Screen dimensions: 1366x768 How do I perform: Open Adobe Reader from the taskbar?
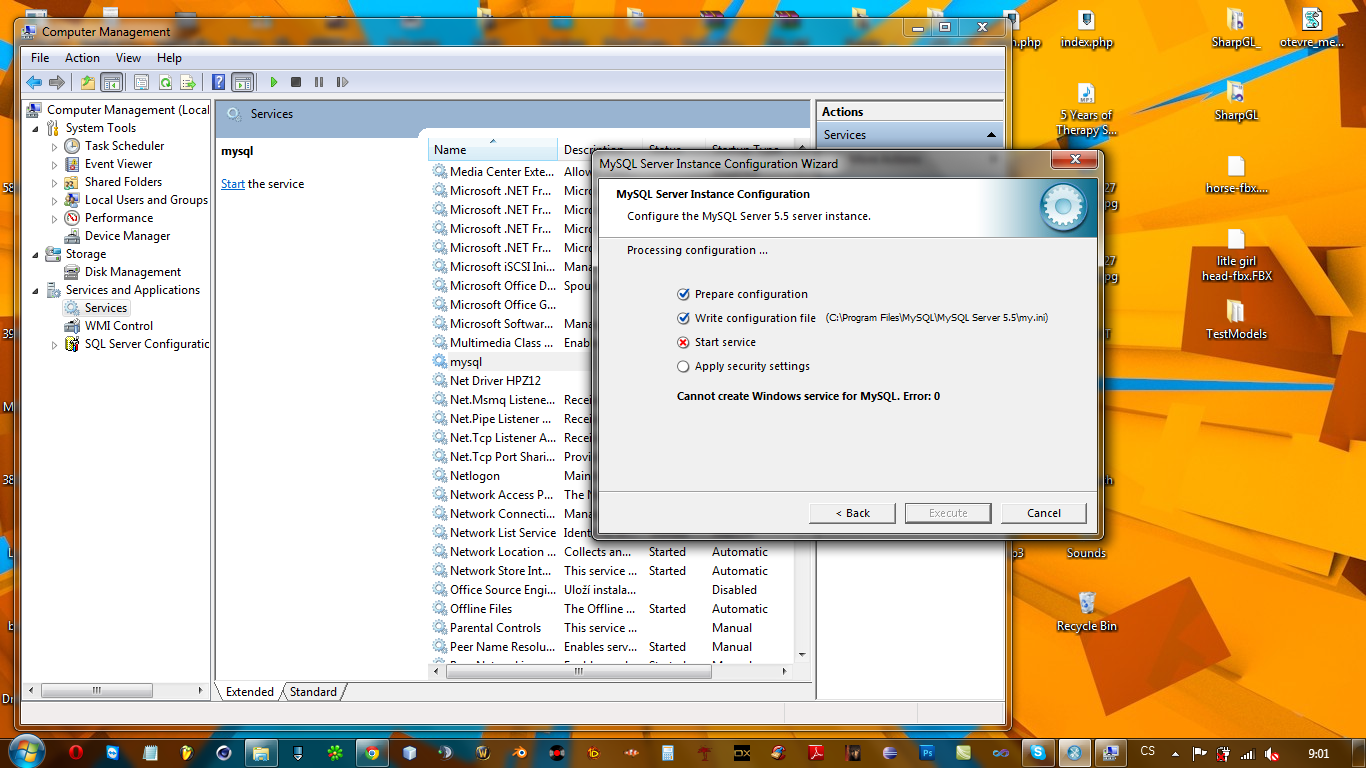pos(816,752)
